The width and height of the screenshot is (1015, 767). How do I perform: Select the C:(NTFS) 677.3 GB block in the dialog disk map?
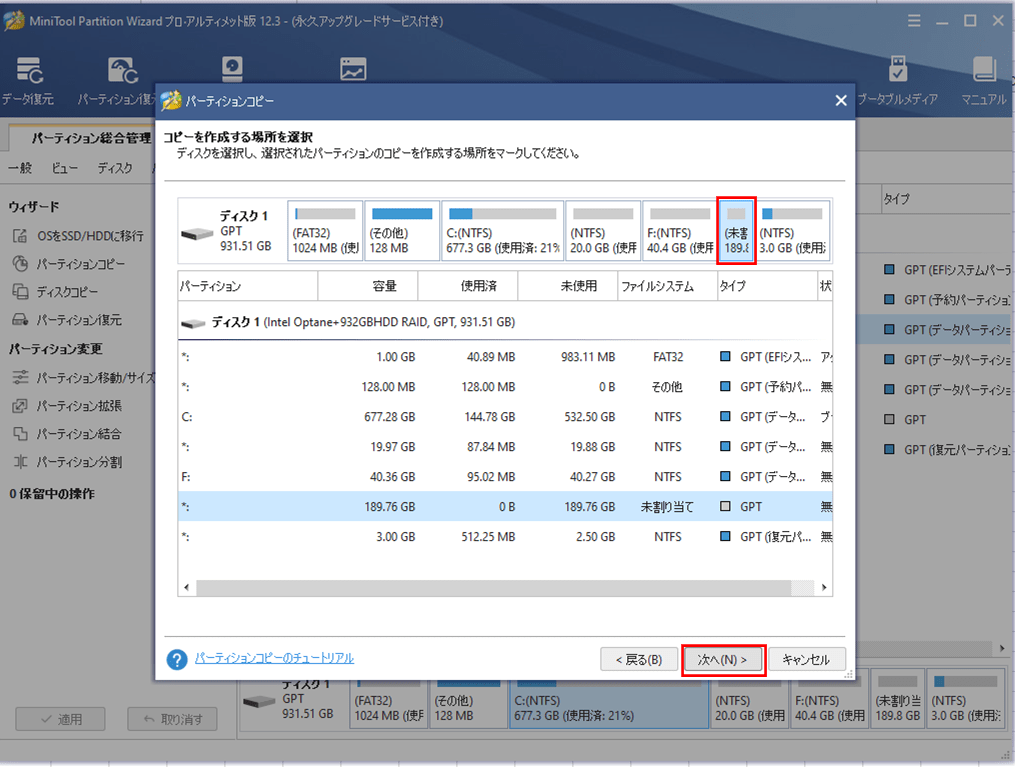[502, 230]
